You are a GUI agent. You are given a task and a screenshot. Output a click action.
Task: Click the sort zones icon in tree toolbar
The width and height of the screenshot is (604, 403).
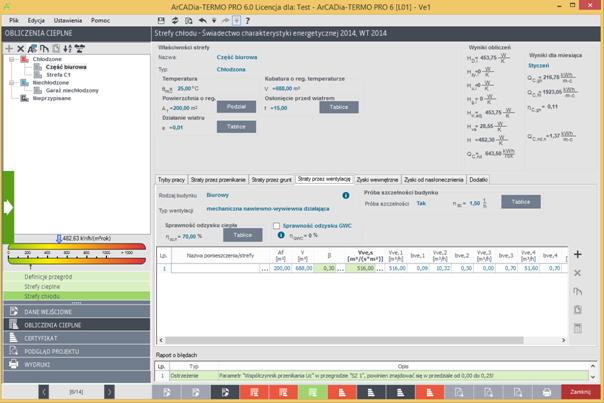(x=68, y=49)
